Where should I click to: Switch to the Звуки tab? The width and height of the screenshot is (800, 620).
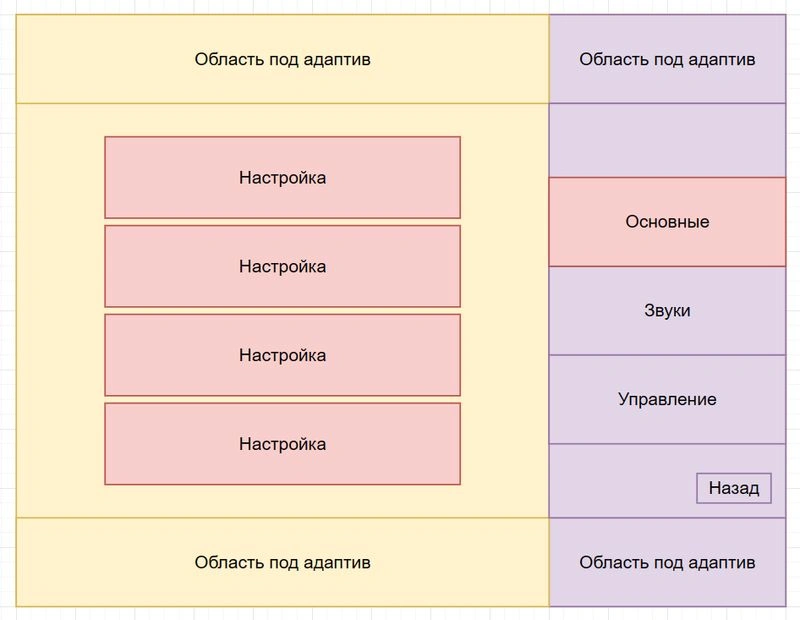click(x=667, y=310)
